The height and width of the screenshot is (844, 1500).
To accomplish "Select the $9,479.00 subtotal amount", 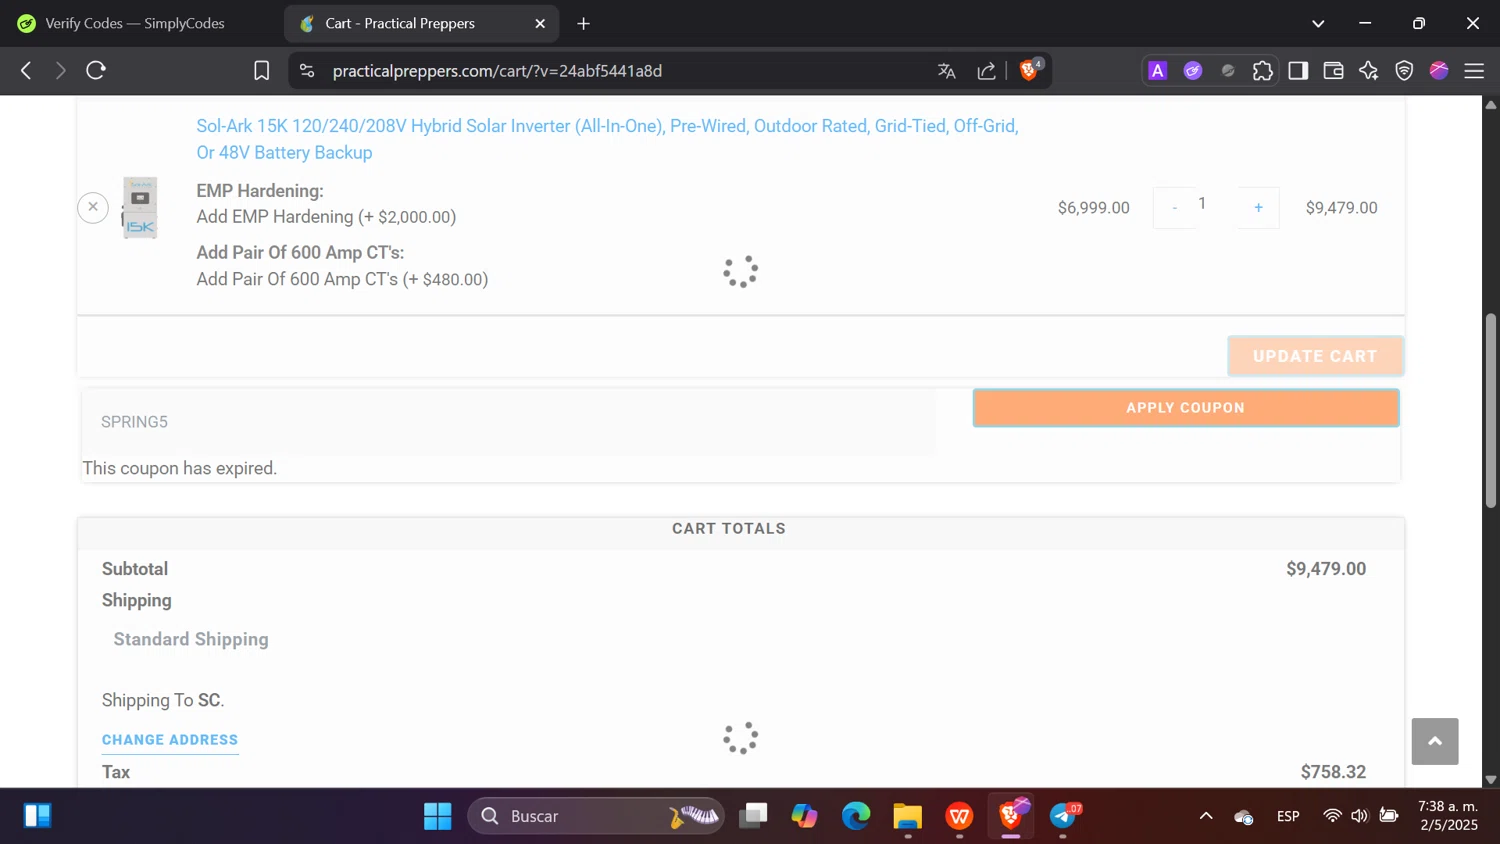I will (x=1326, y=569).
